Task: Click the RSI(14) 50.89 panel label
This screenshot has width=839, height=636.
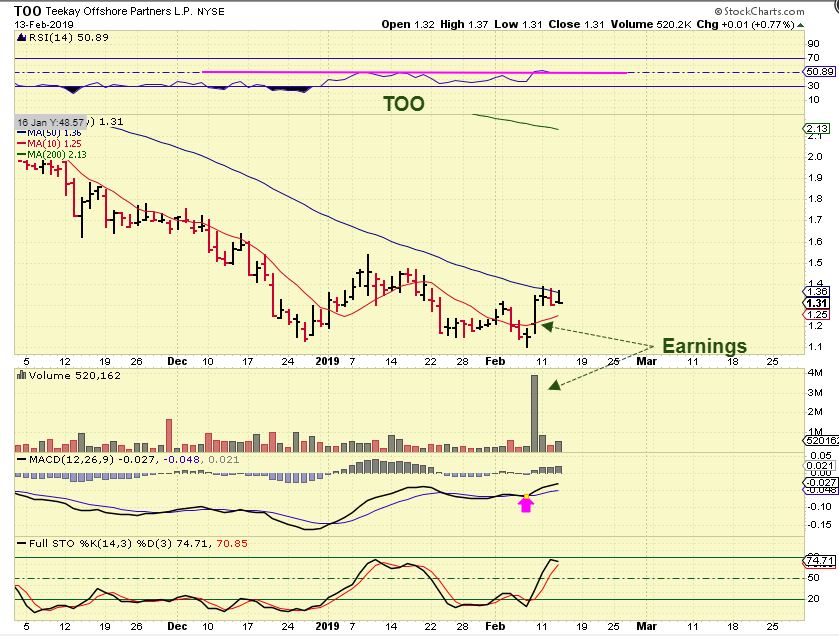Action: [68, 37]
